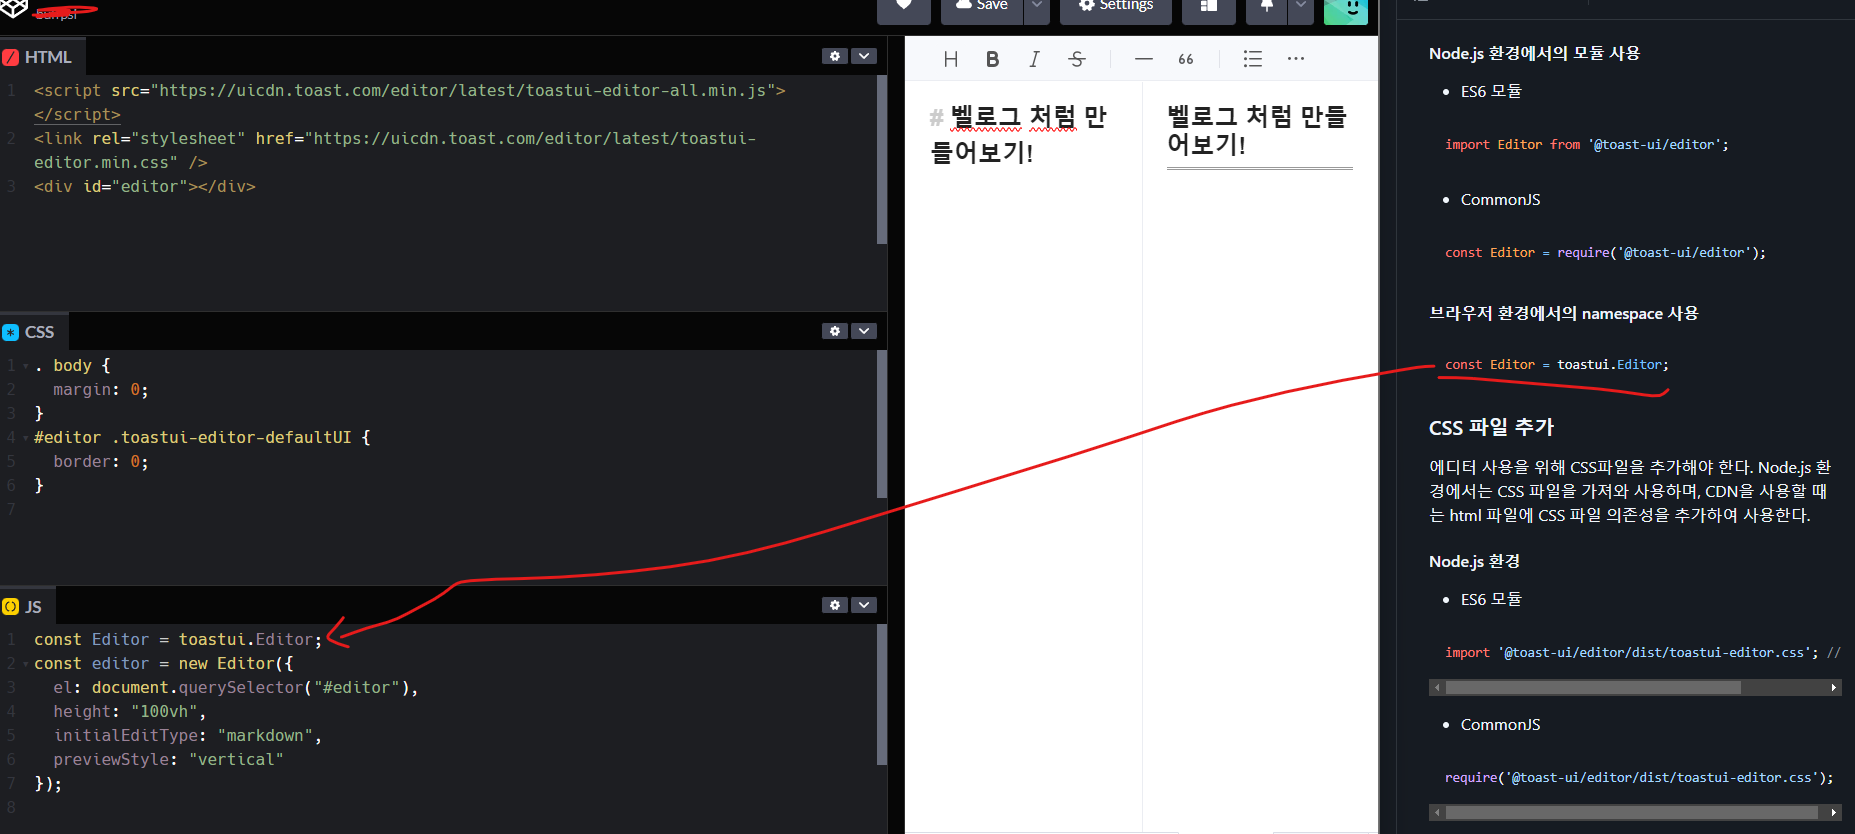Click the HTML editor vertical scrollbar
1855x834 pixels.
point(882,160)
